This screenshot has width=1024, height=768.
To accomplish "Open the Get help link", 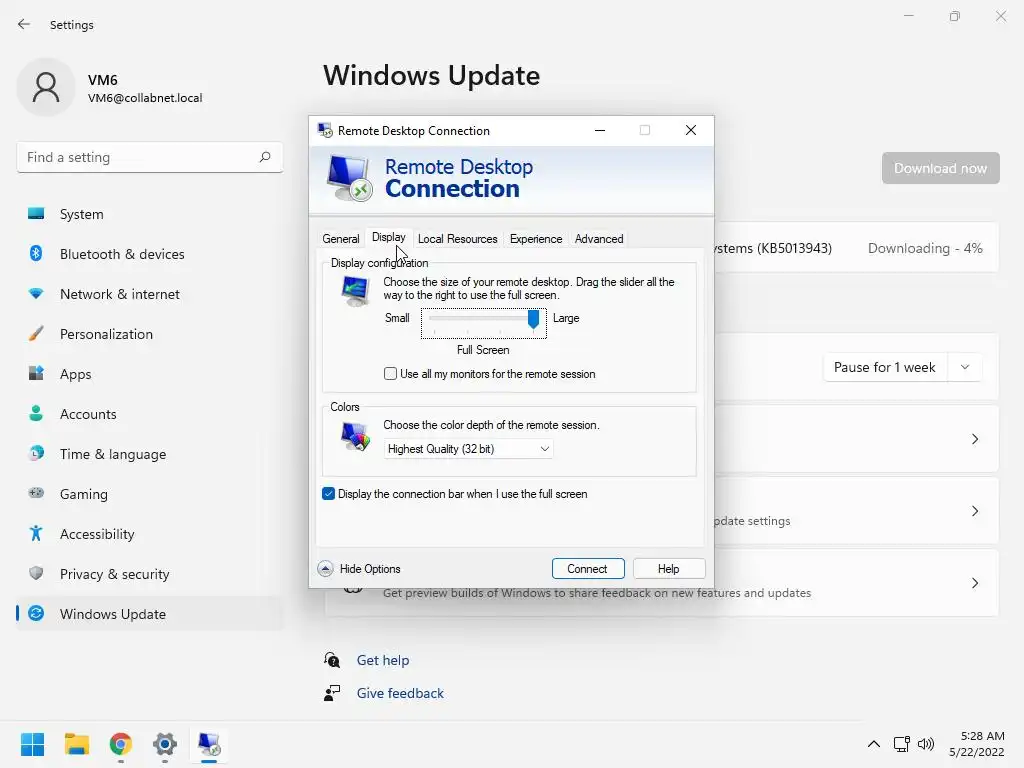I will 383,660.
